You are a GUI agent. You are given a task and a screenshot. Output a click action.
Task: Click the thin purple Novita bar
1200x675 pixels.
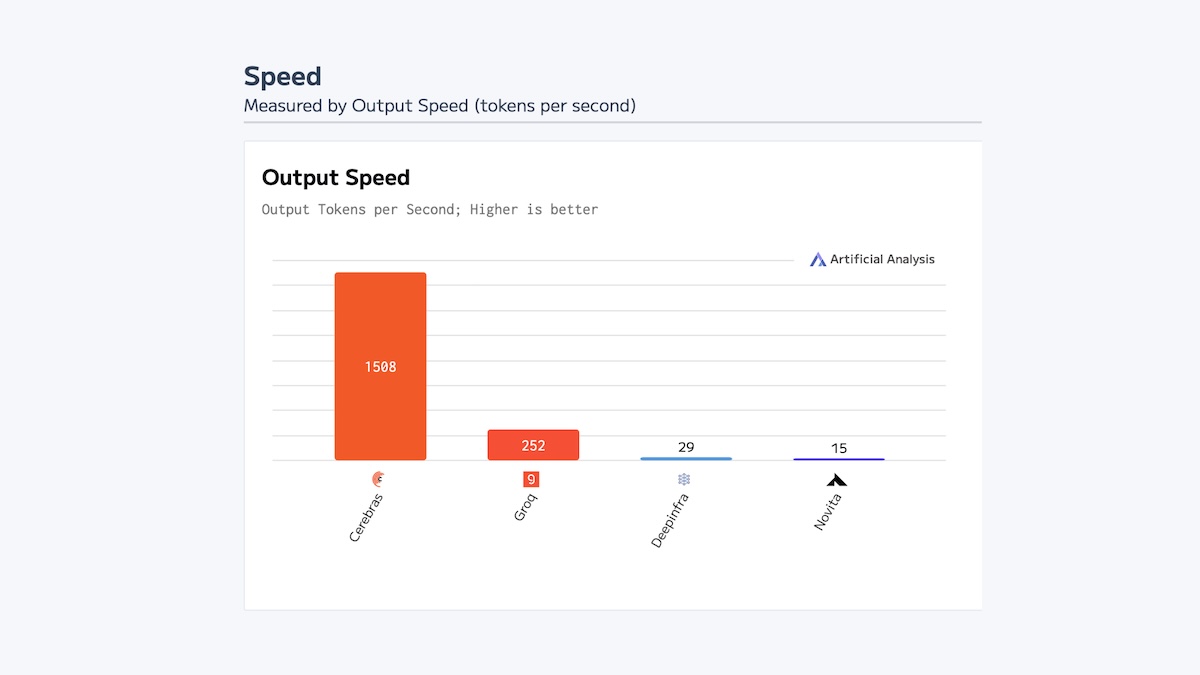coord(839,459)
